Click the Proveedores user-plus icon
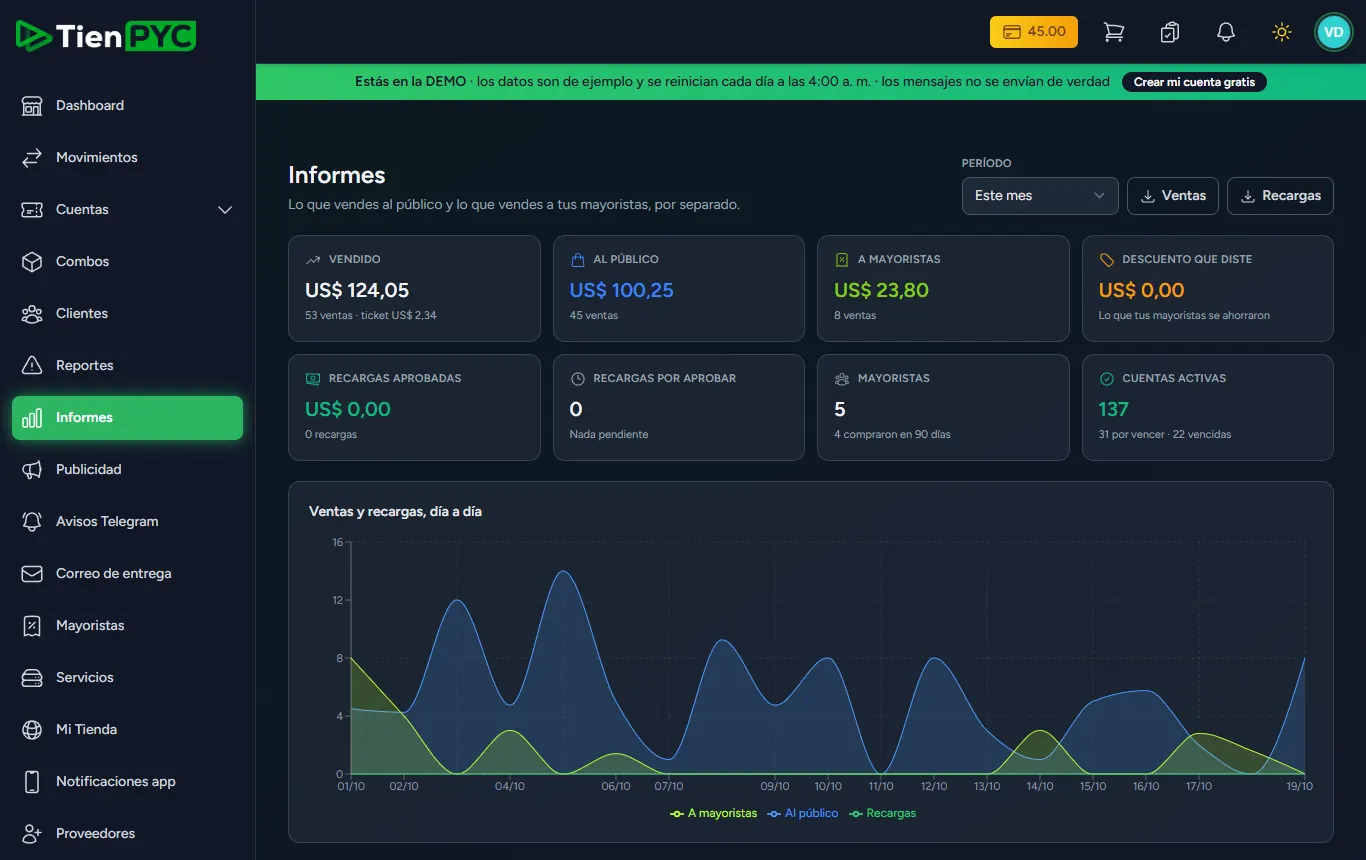This screenshot has width=1366, height=860. point(32,834)
